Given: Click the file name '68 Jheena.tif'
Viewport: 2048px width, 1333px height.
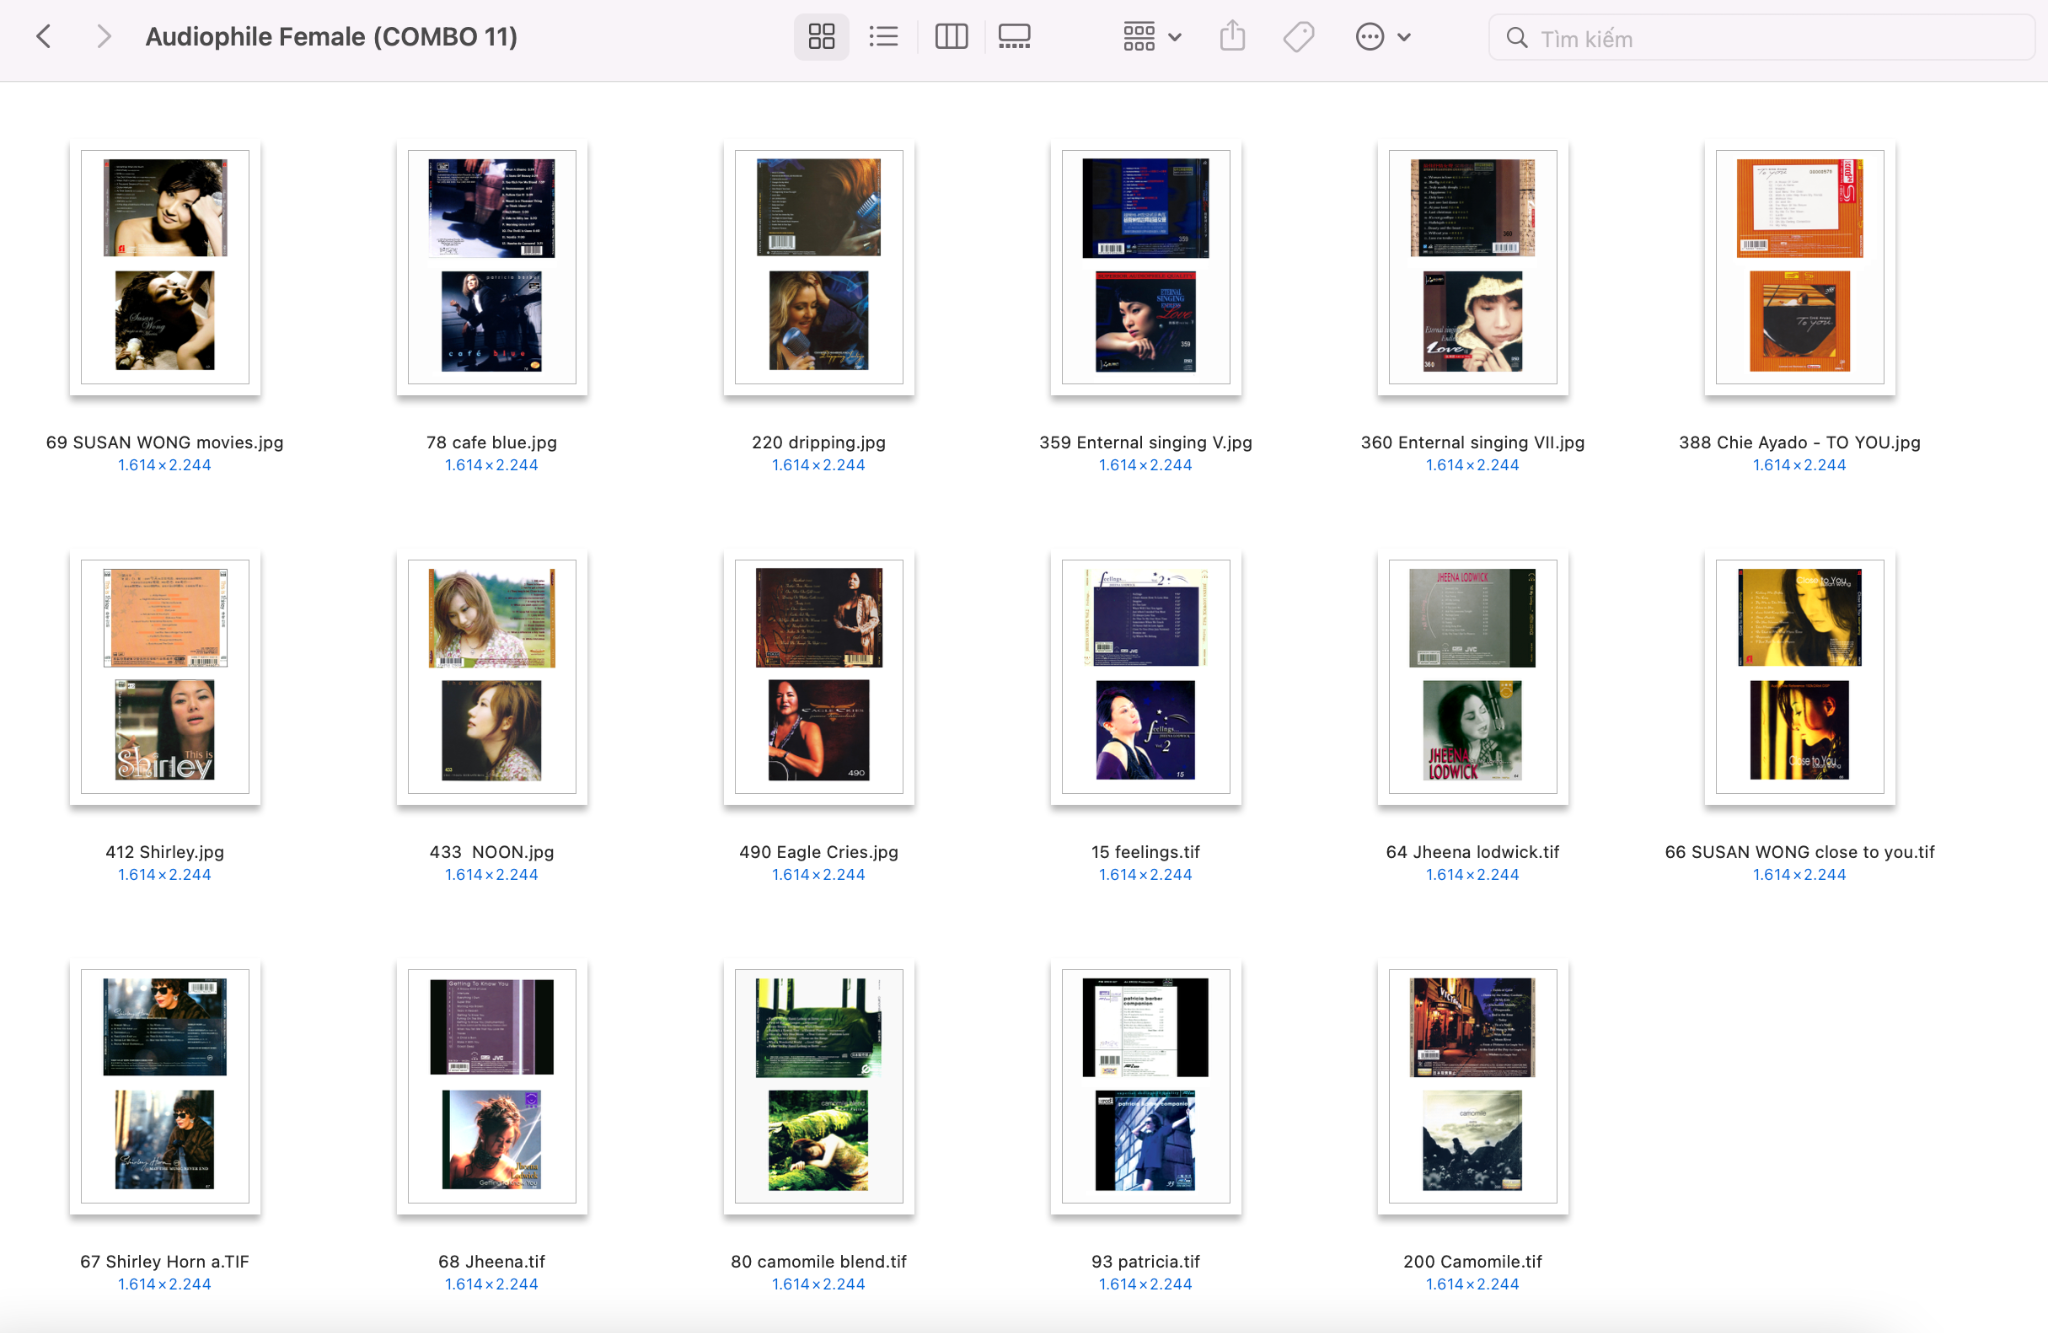Looking at the screenshot, I should pos(492,1262).
